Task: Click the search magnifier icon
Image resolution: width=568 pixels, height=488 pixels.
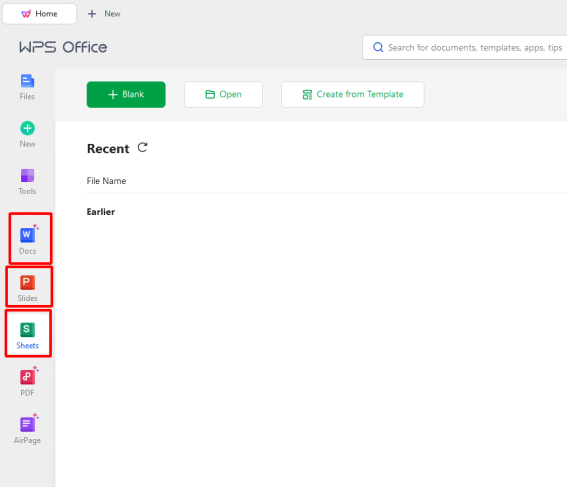Action: click(x=378, y=47)
